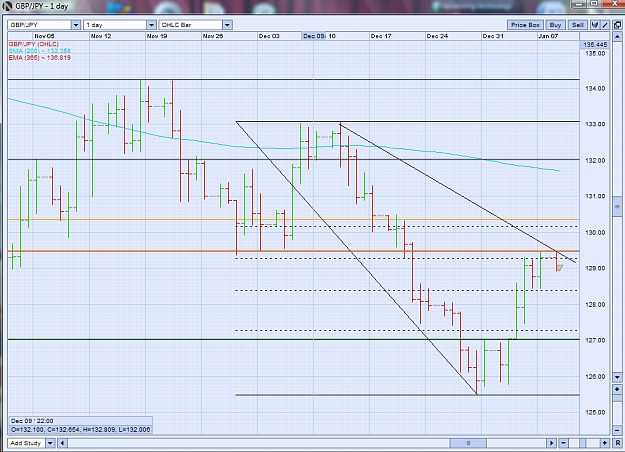Click the 129.00 price axis label
Screen dimensions: 625x452
point(595,268)
